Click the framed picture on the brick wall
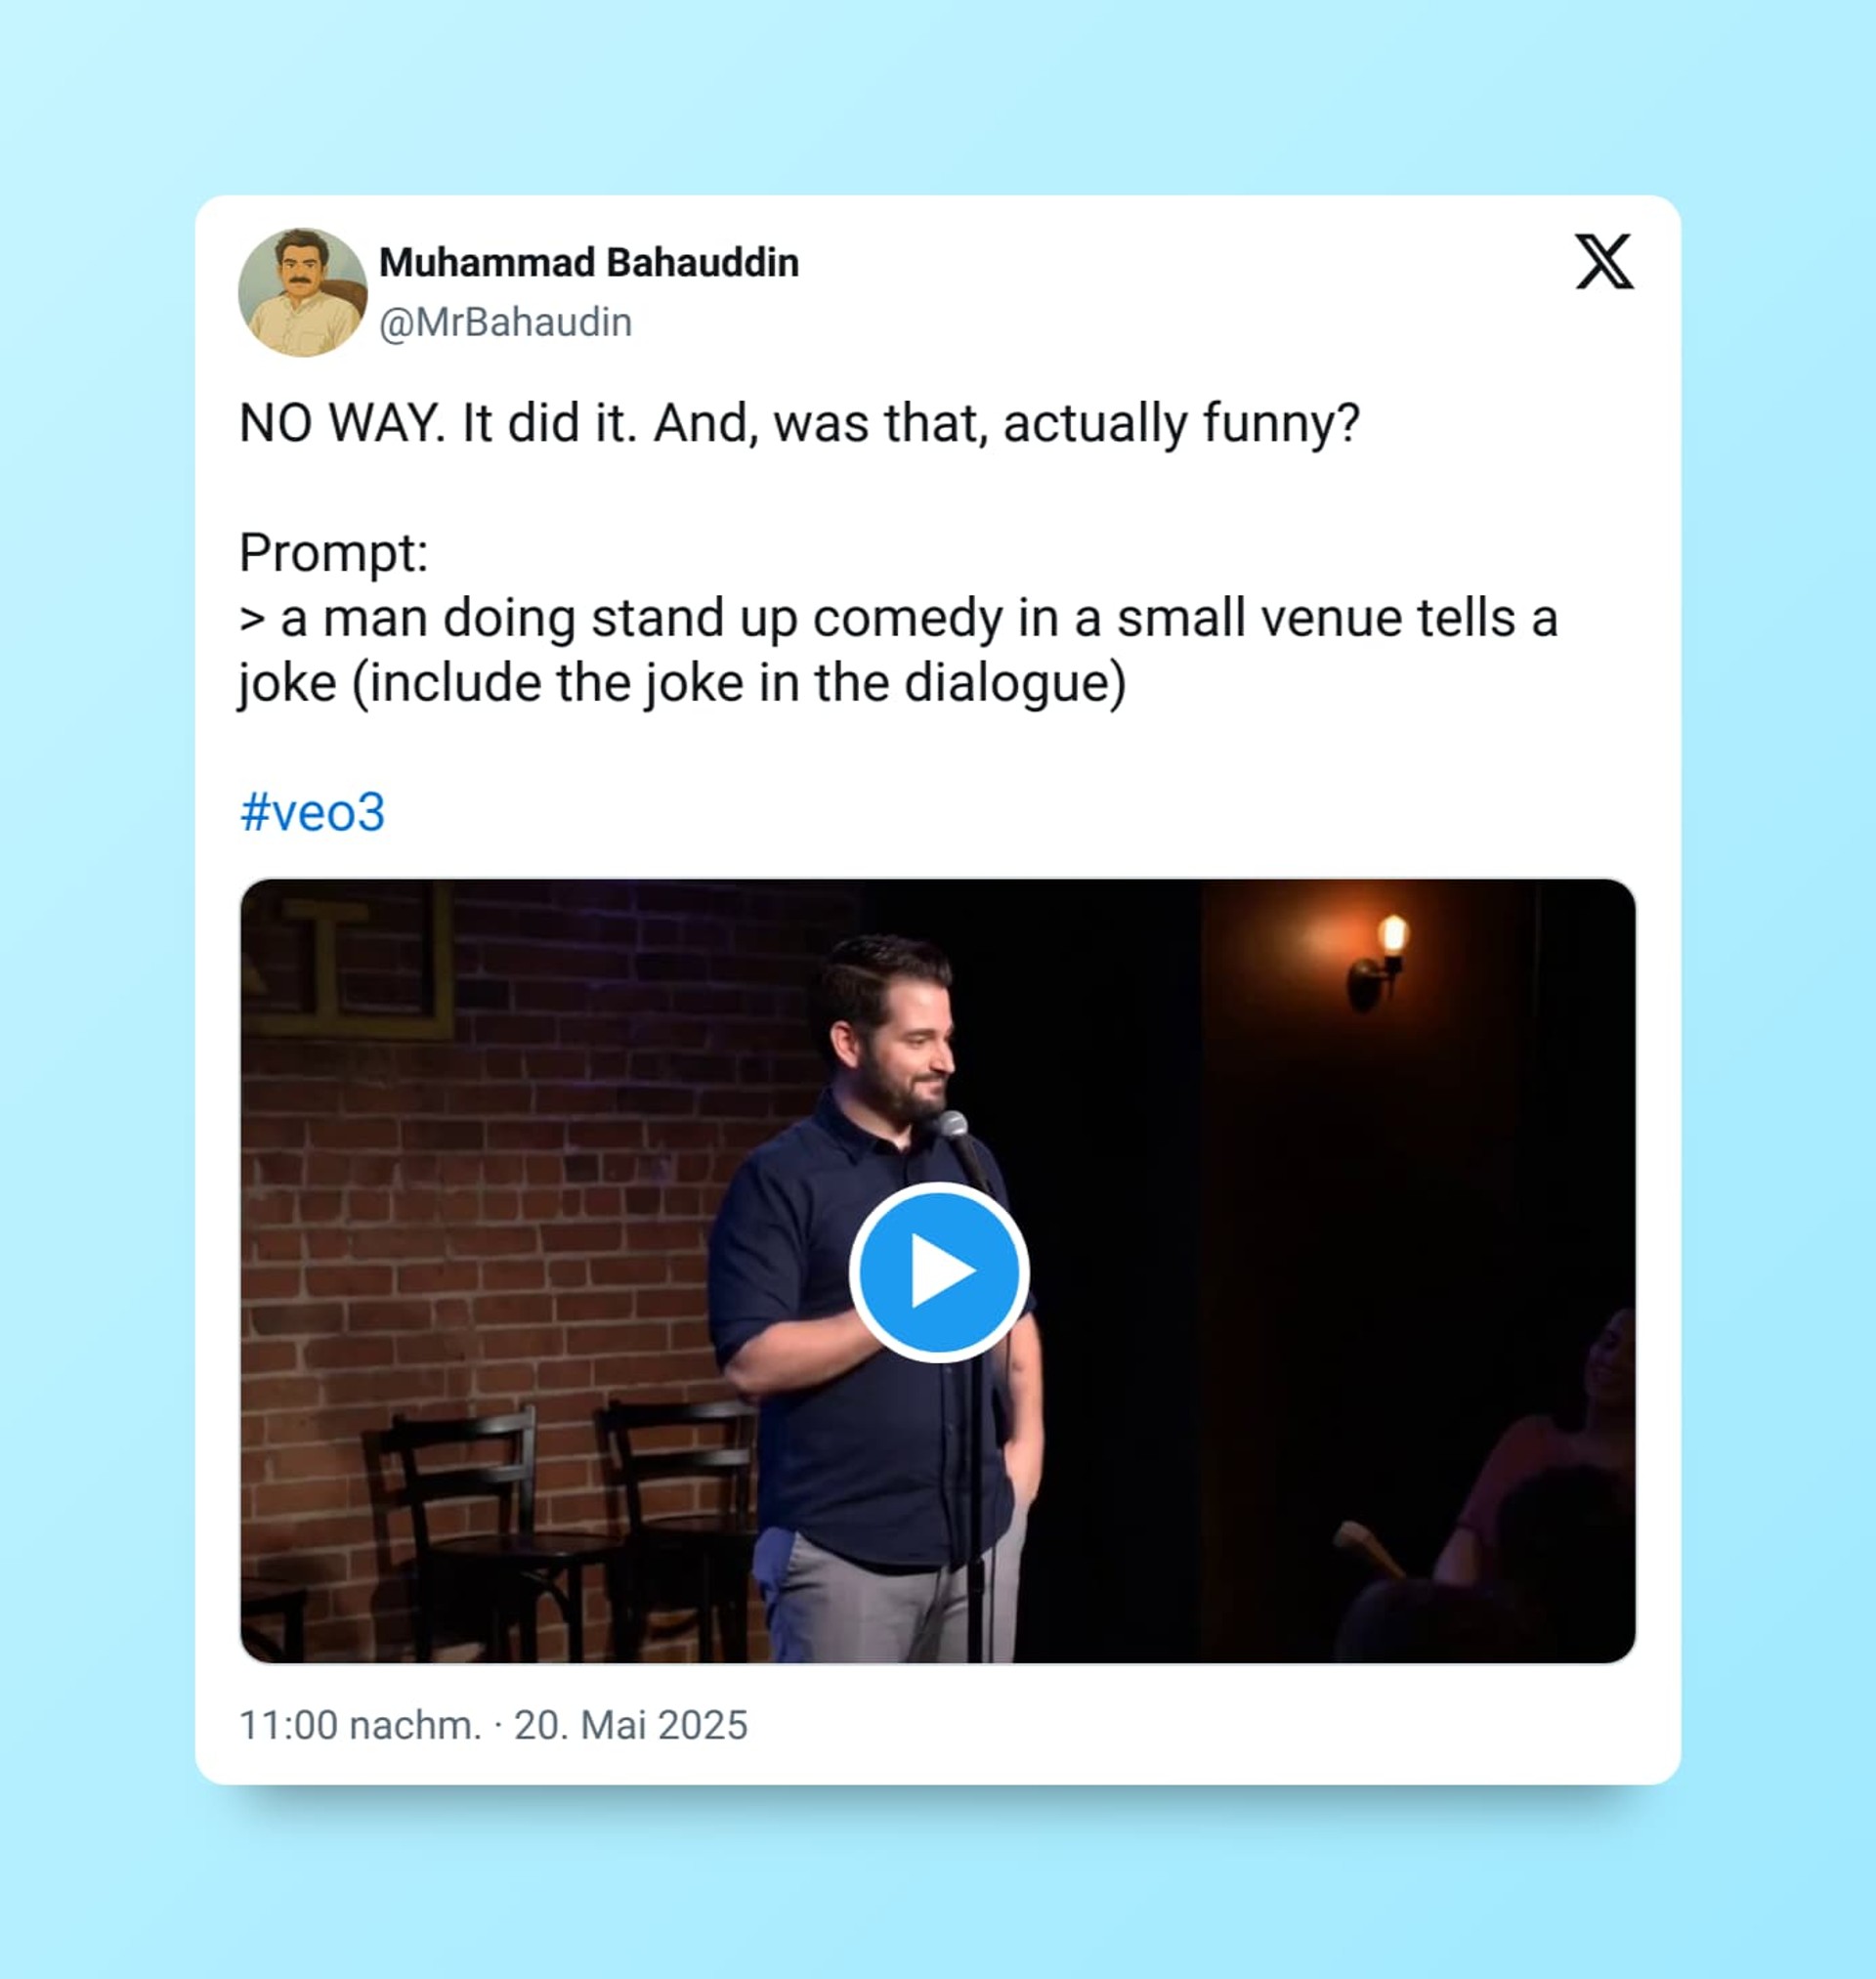The width and height of the screenshot is (1876, 1979). click(x=348, y=957)
